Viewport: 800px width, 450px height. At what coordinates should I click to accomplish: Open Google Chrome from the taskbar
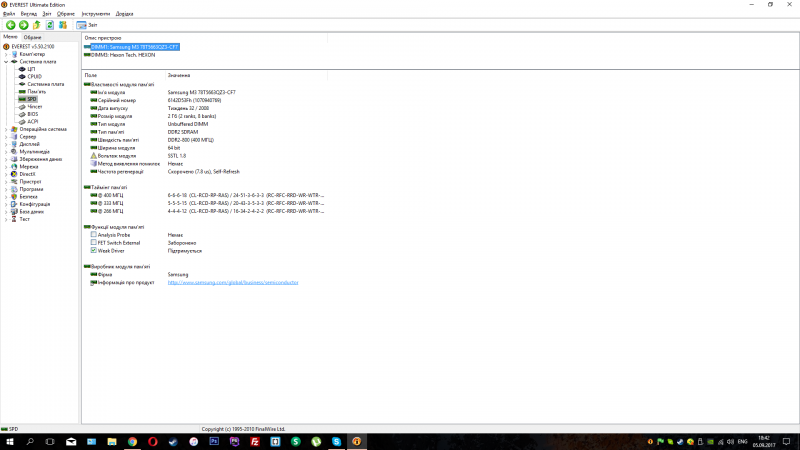coord(132,442)
